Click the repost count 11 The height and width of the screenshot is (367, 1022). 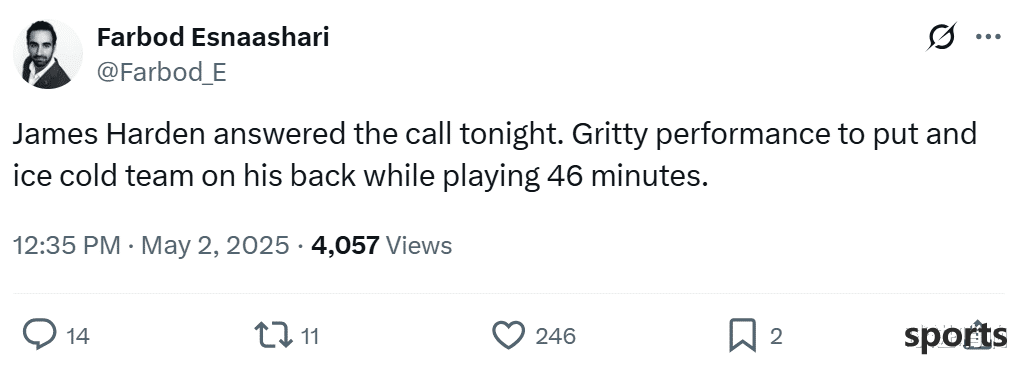click(310, 336)
